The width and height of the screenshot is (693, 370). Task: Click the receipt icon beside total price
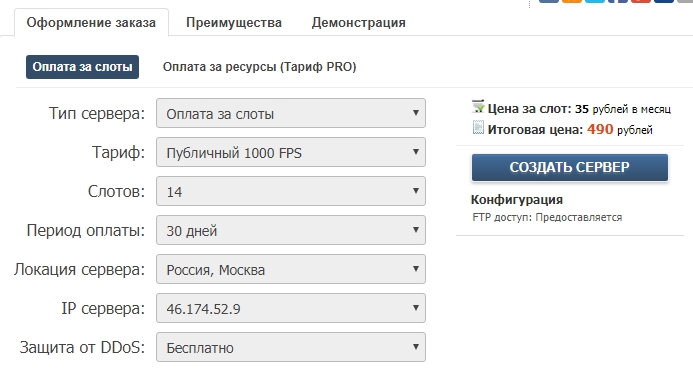click(x=478, y=128)
